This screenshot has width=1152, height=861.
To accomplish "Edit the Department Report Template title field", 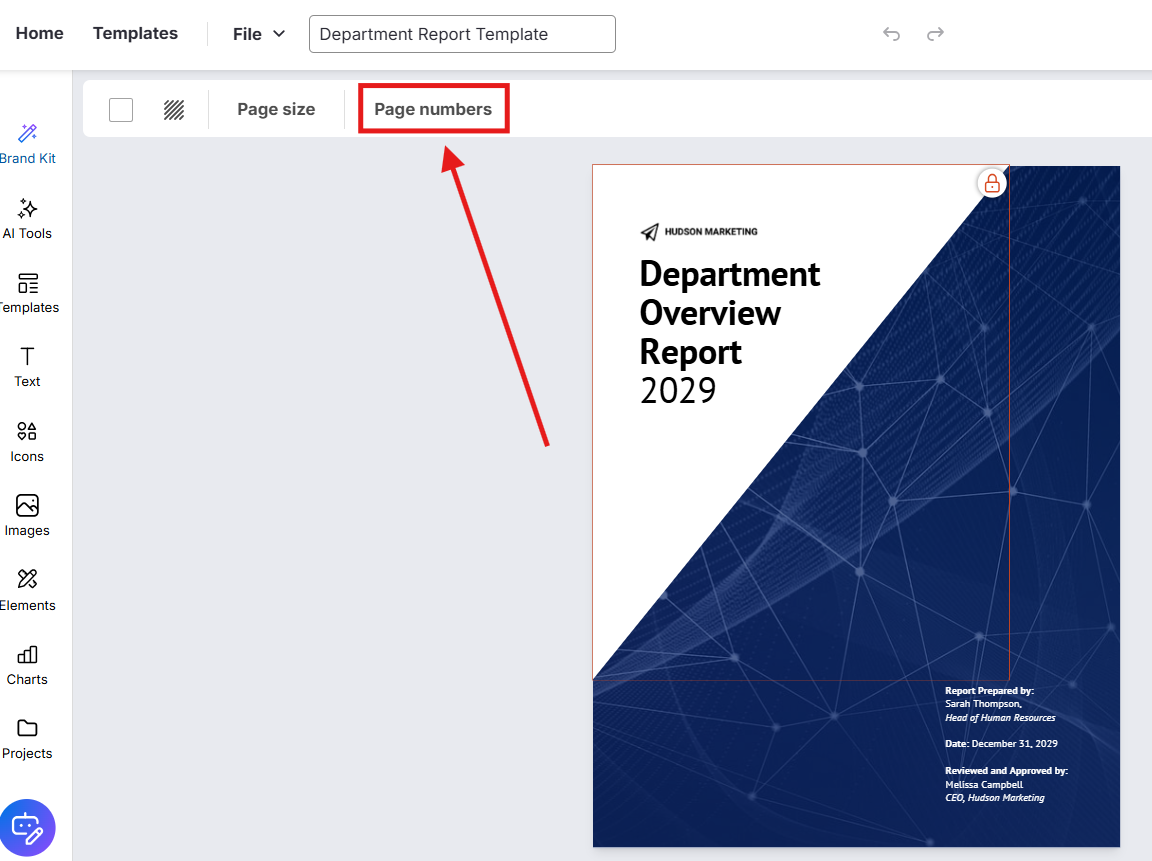I will pos(462,34).
